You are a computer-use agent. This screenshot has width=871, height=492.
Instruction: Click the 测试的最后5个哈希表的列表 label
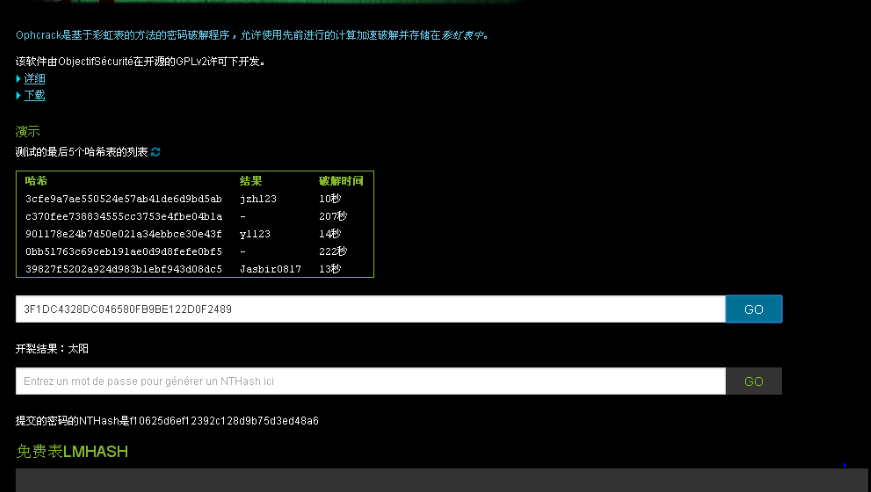tap(82, 152)
